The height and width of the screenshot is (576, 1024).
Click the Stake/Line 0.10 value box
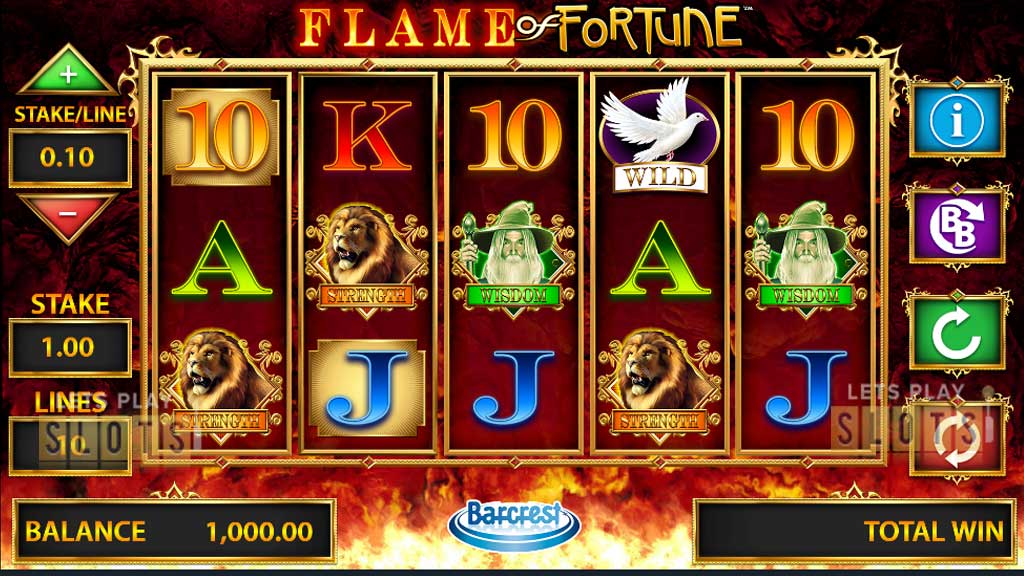[70, 158]
